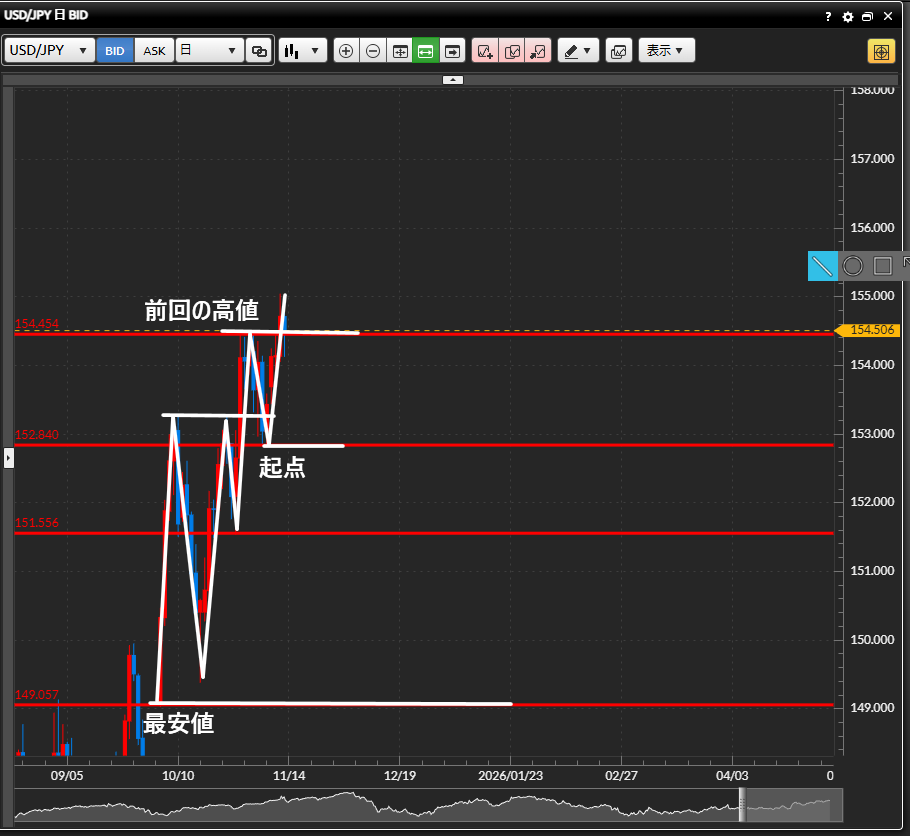The image size is (910, 836).
Task: Toggle the green fit-width chart button
Action: point(426,51)
